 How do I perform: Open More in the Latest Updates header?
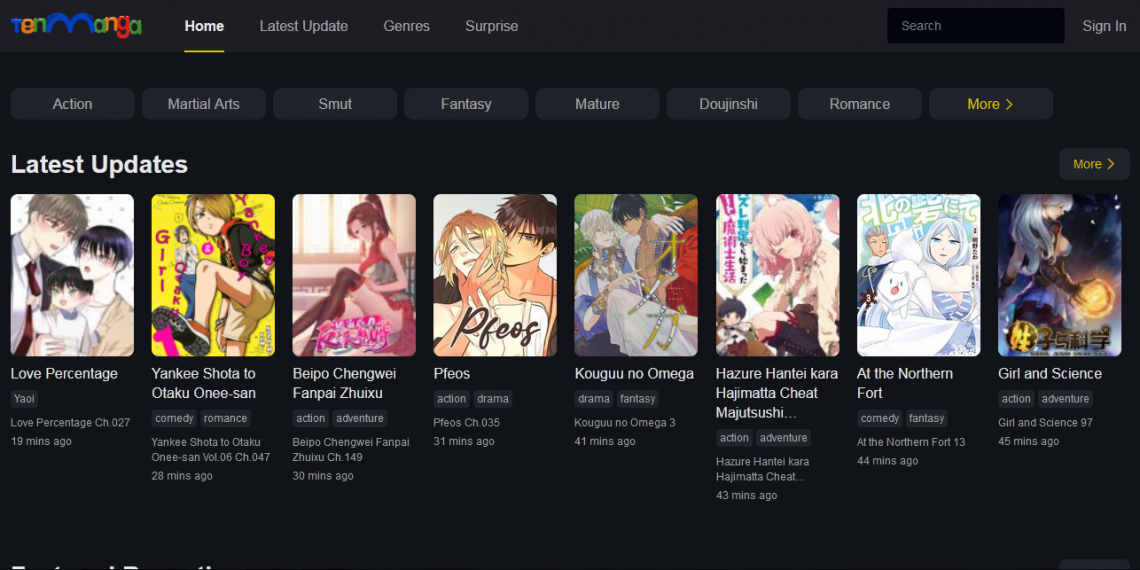point(1094,164)
